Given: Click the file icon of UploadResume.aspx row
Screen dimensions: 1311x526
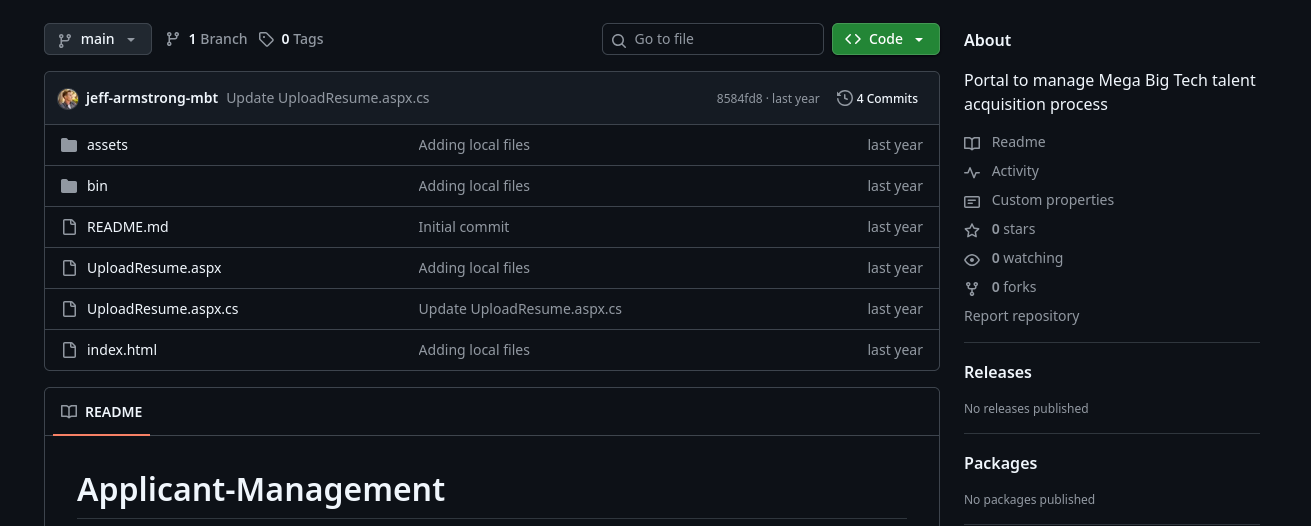Looking at the screenshot, I should tap(69, 268).
